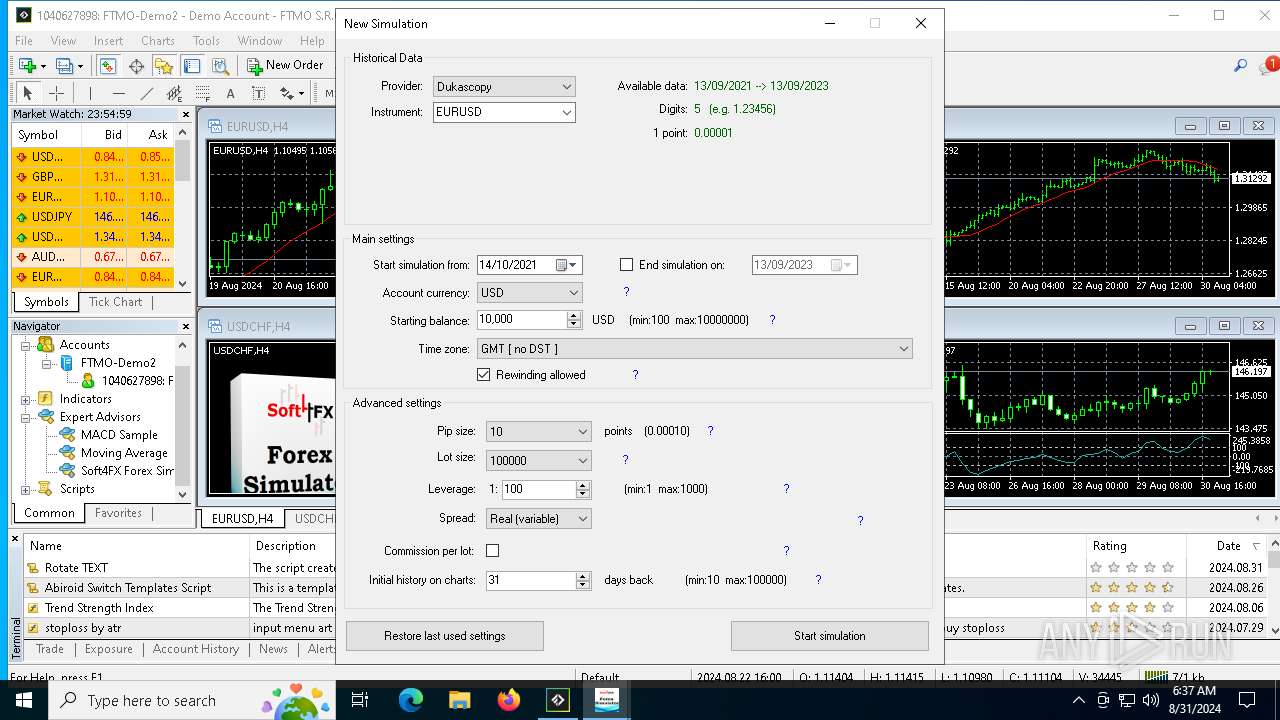Click the New Chart toolbar icon
The height and width of the screenshot is (720, 1280).
coord(27,65)
